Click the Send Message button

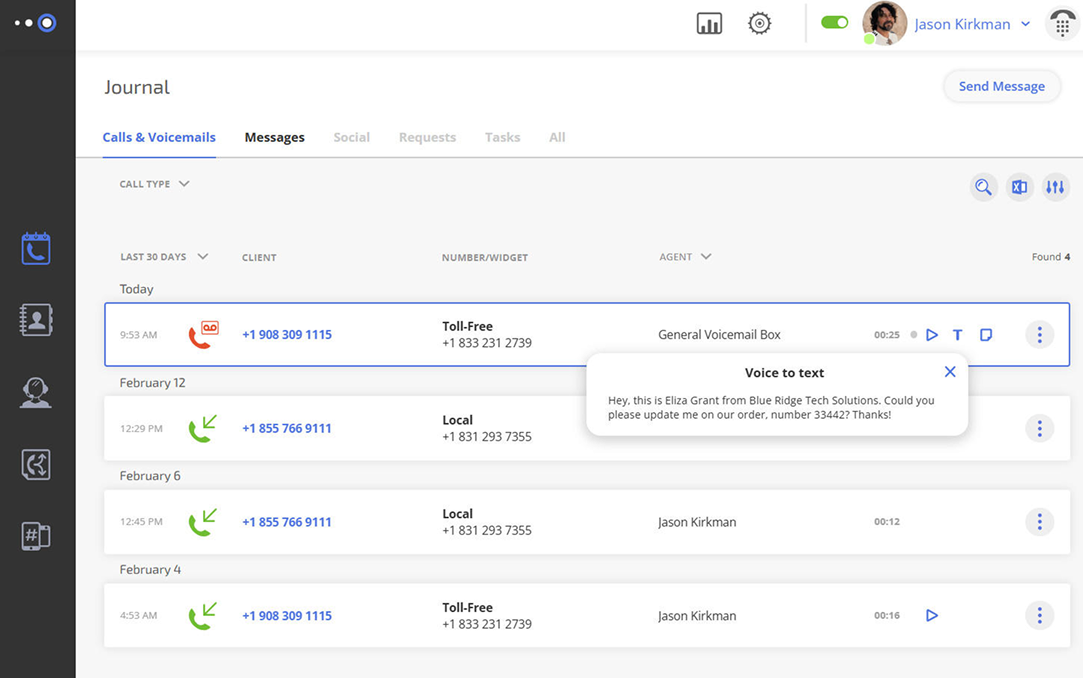tap(1001, 86)
